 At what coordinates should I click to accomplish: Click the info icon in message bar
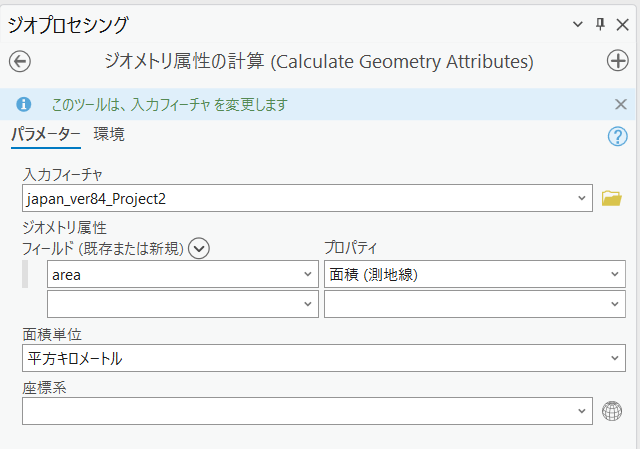[x=24, y=104]
